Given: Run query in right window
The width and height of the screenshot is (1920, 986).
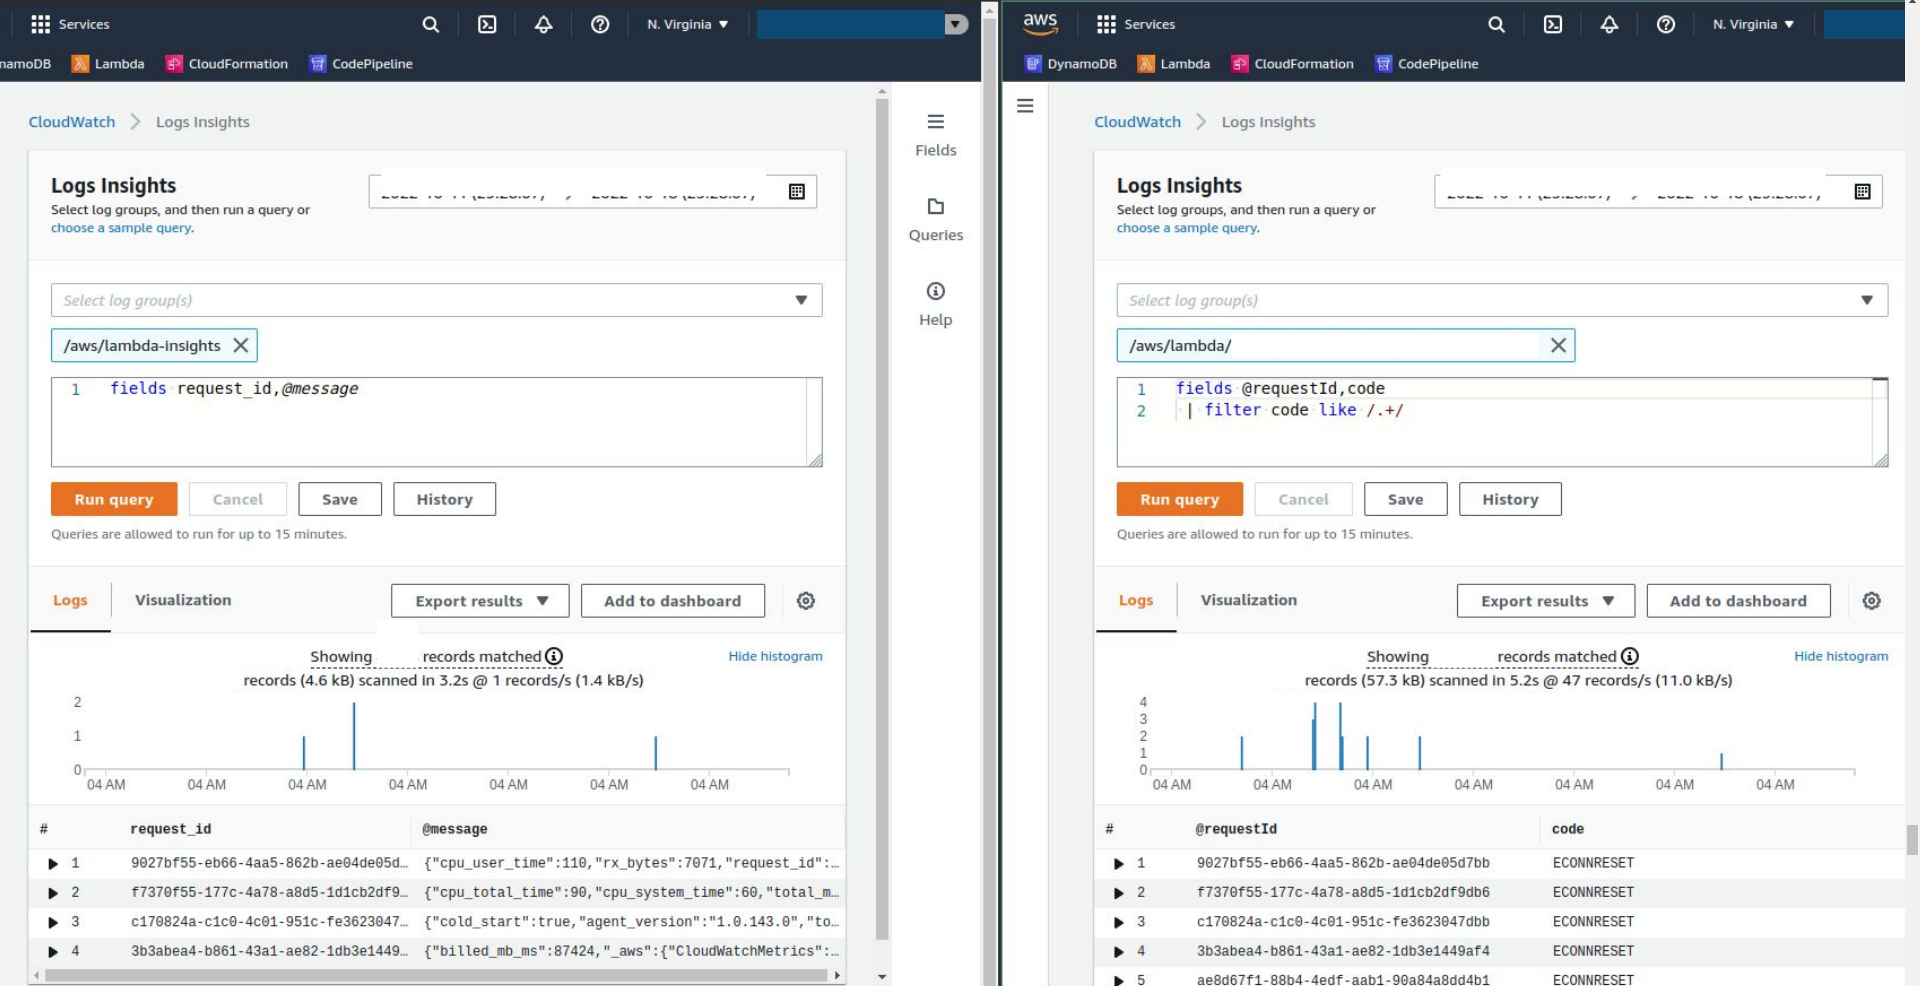Looking at the screenshot, I should click(1180, 499).
